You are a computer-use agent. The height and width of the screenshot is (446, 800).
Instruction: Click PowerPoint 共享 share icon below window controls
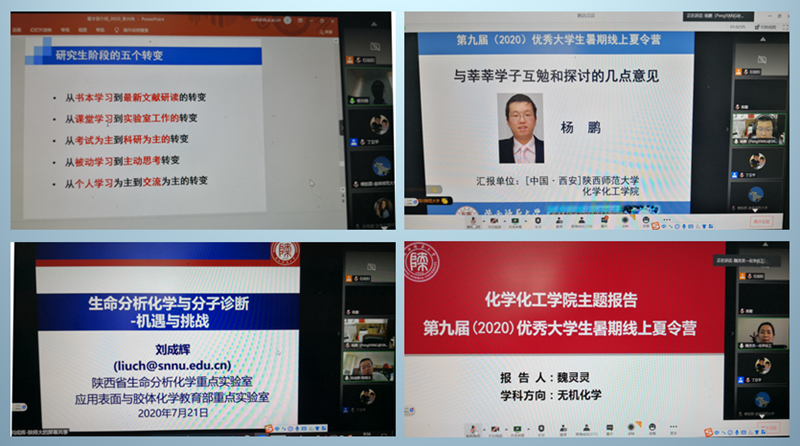coord(328,30)
